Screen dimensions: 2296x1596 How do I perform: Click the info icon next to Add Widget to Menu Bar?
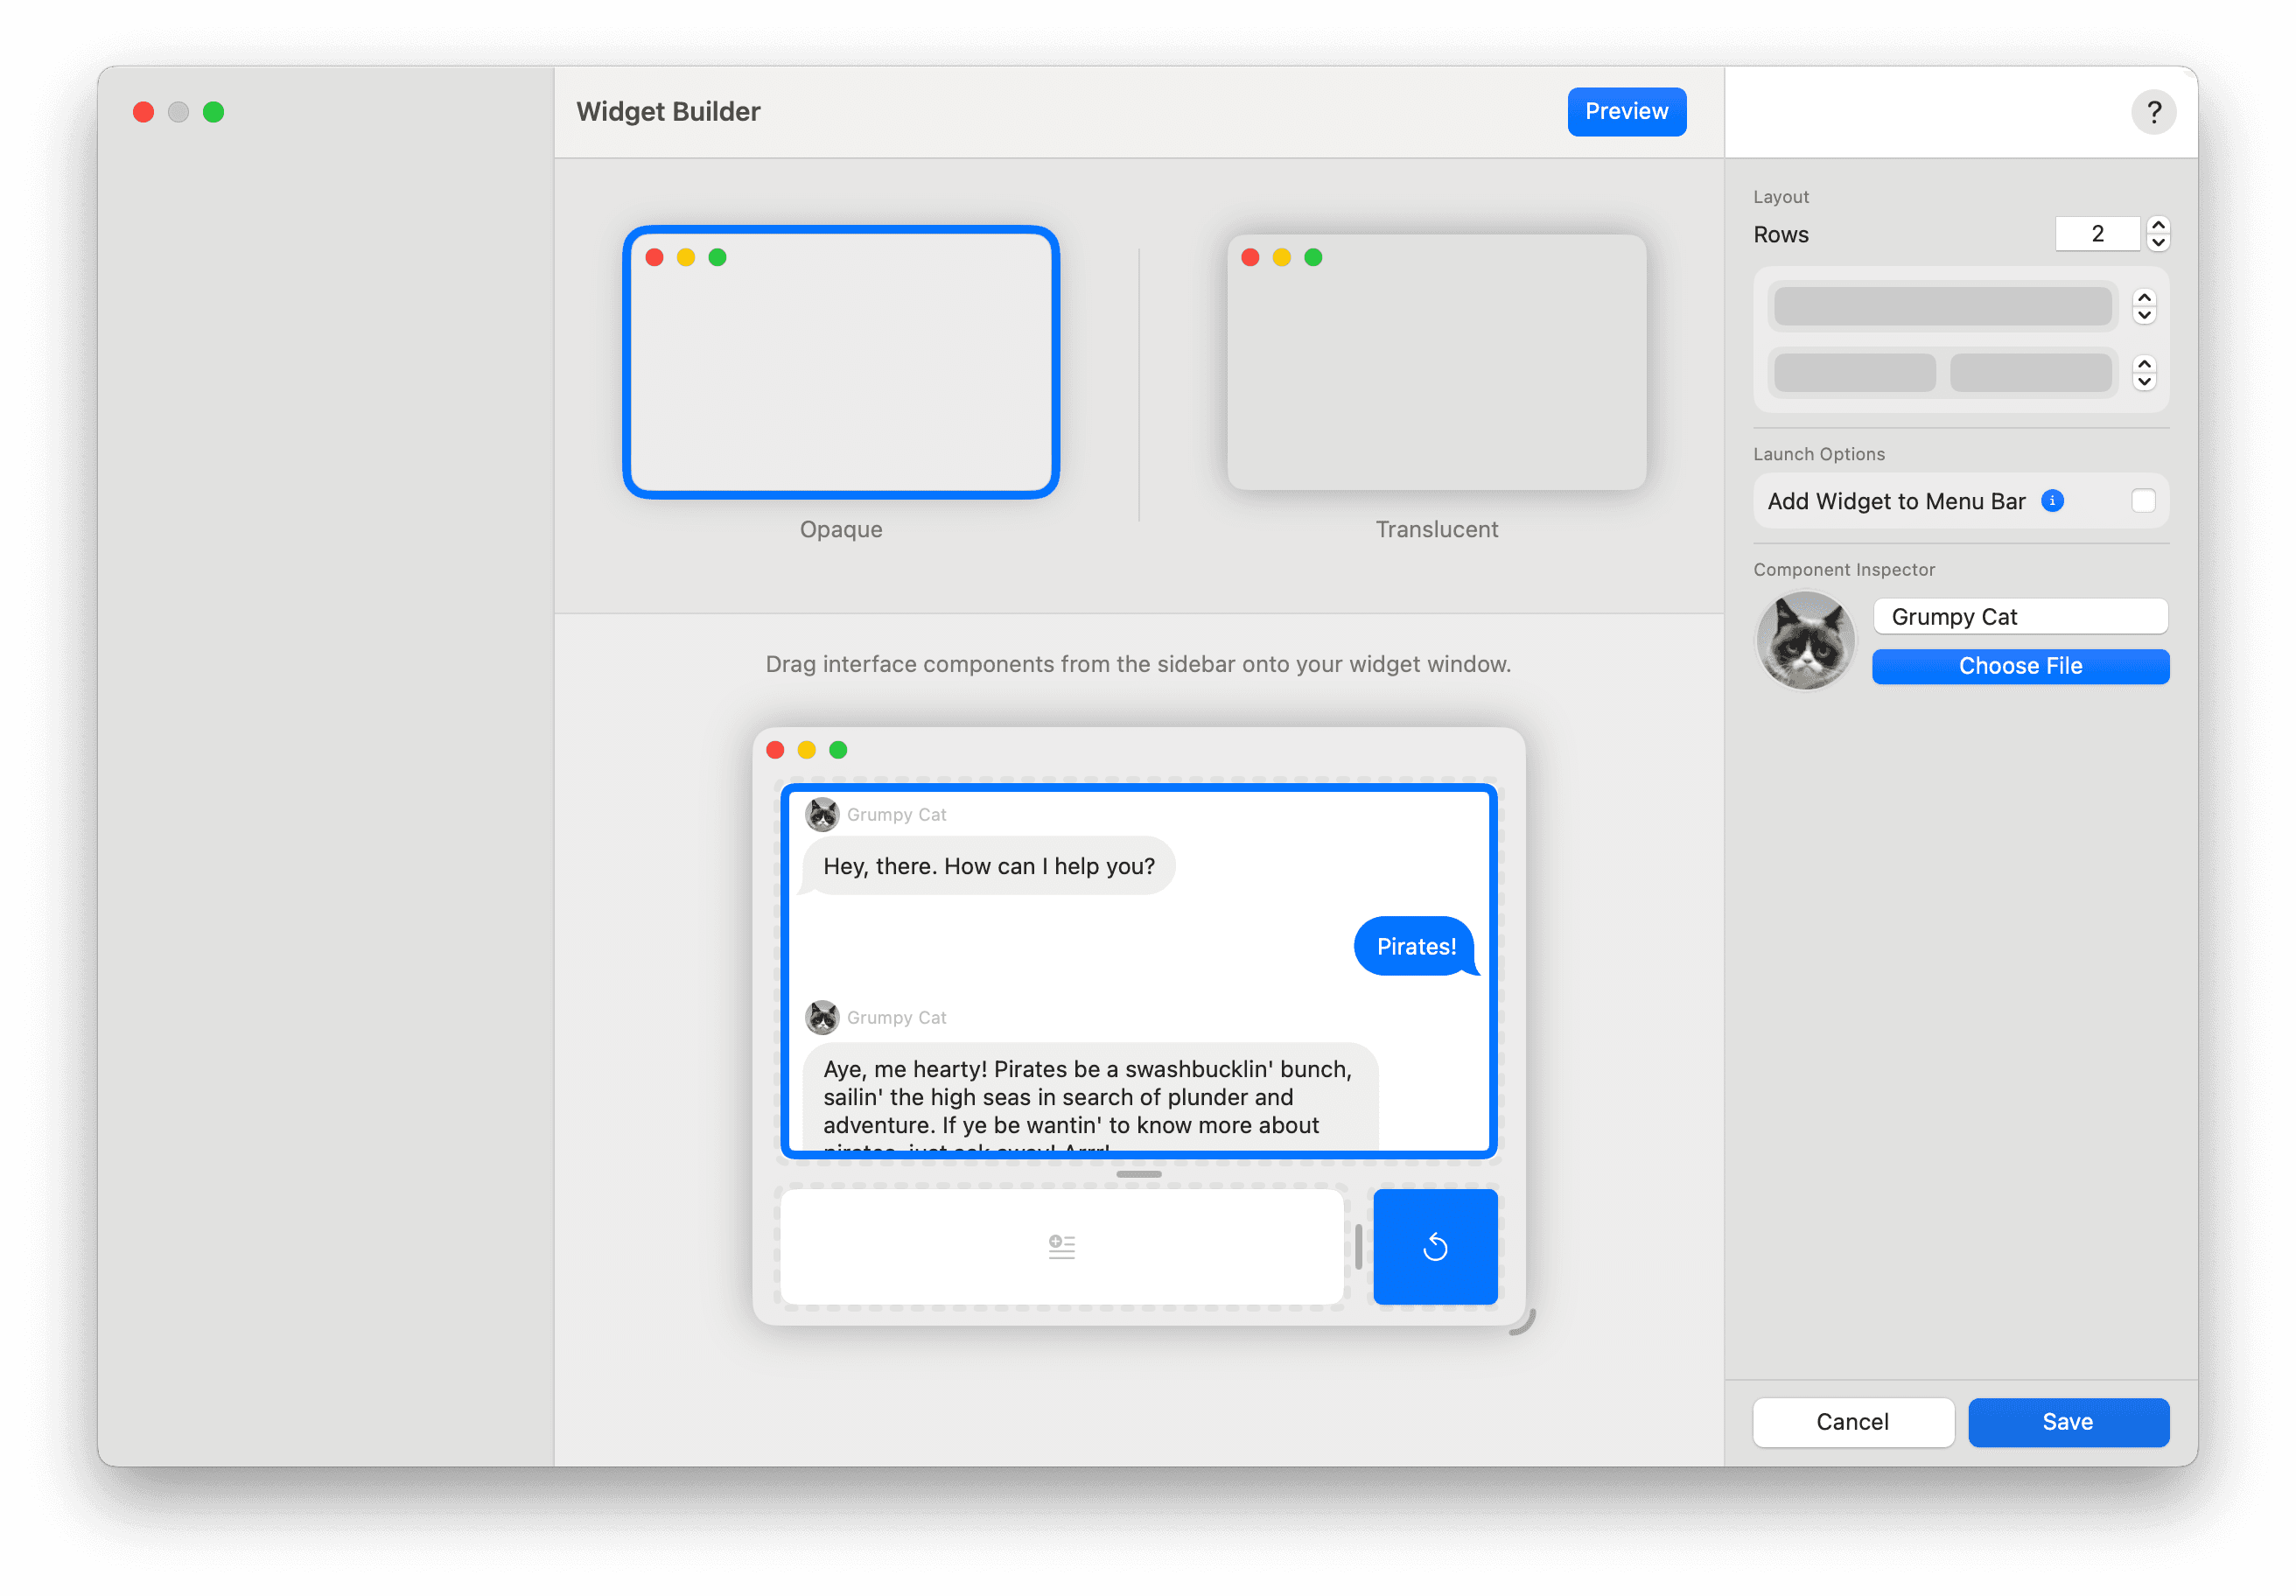click(x=2054, y=502)
